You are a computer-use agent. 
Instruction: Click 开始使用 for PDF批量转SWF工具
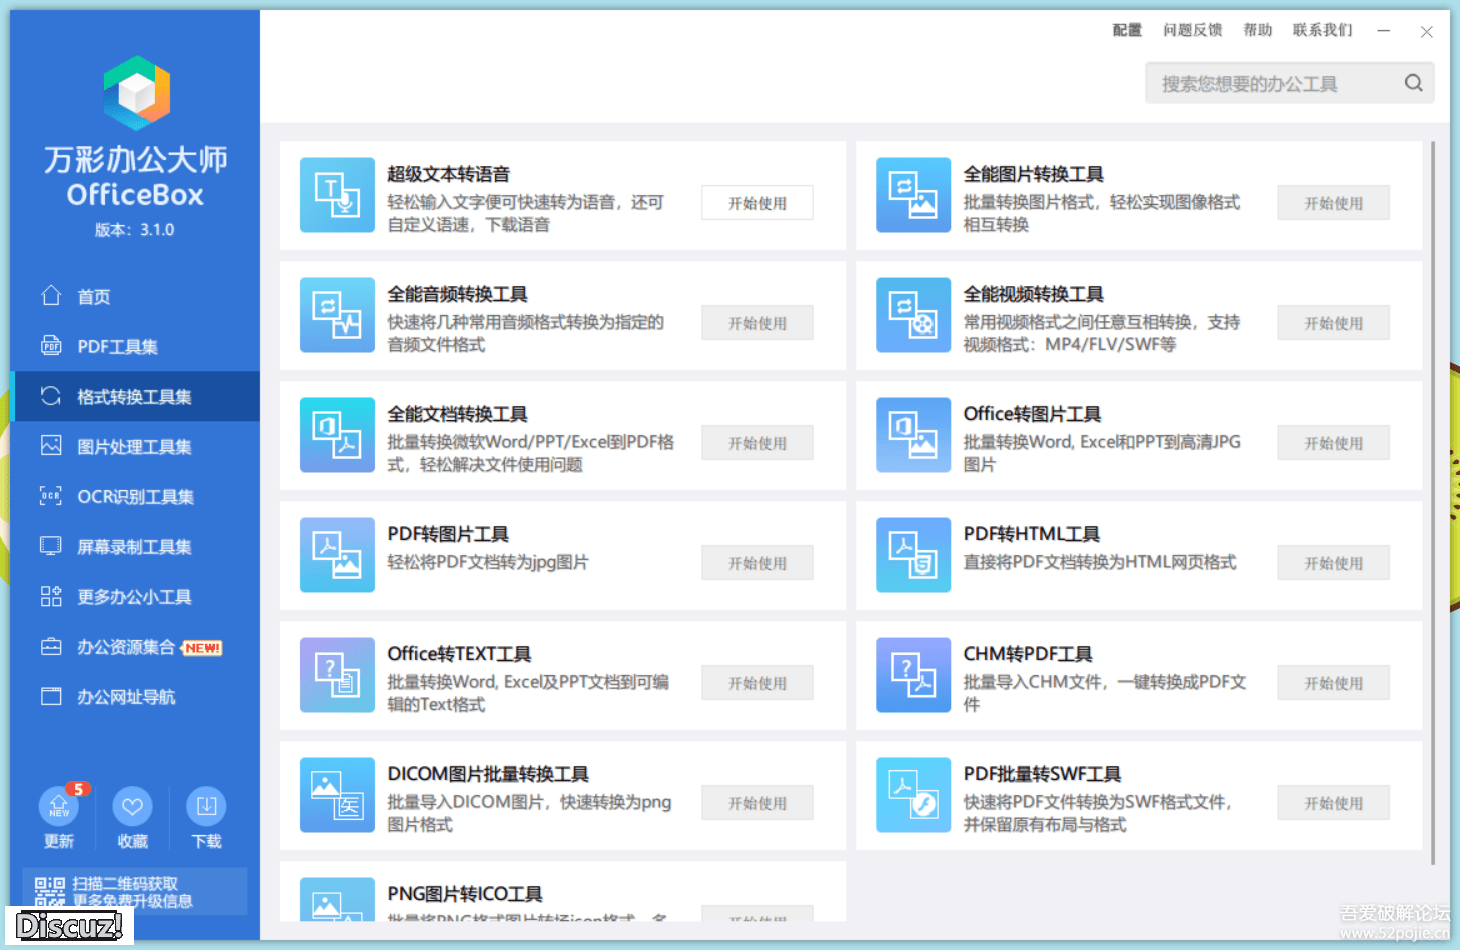1333,803
